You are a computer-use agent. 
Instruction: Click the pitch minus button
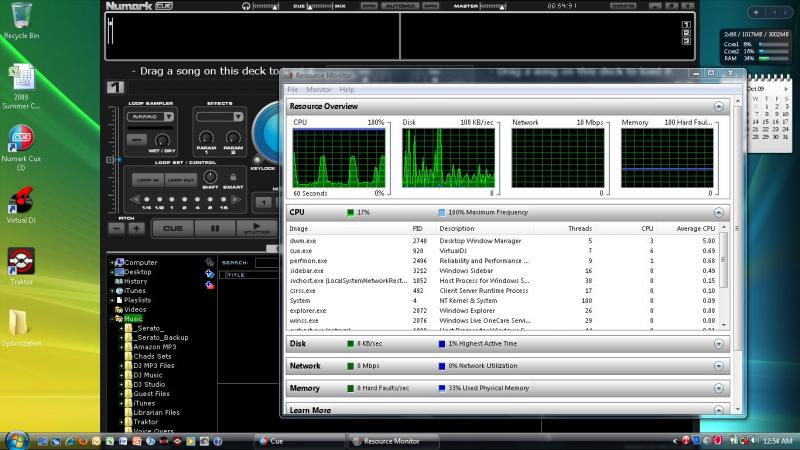117,229
